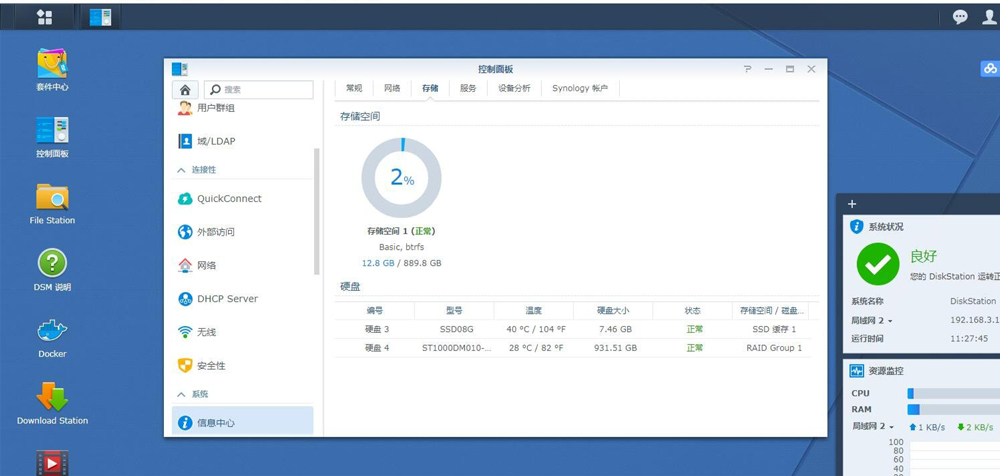The image size is (1000, 476).
Task: Click the storage usage donut chart
Action: [x=401, y=178]
